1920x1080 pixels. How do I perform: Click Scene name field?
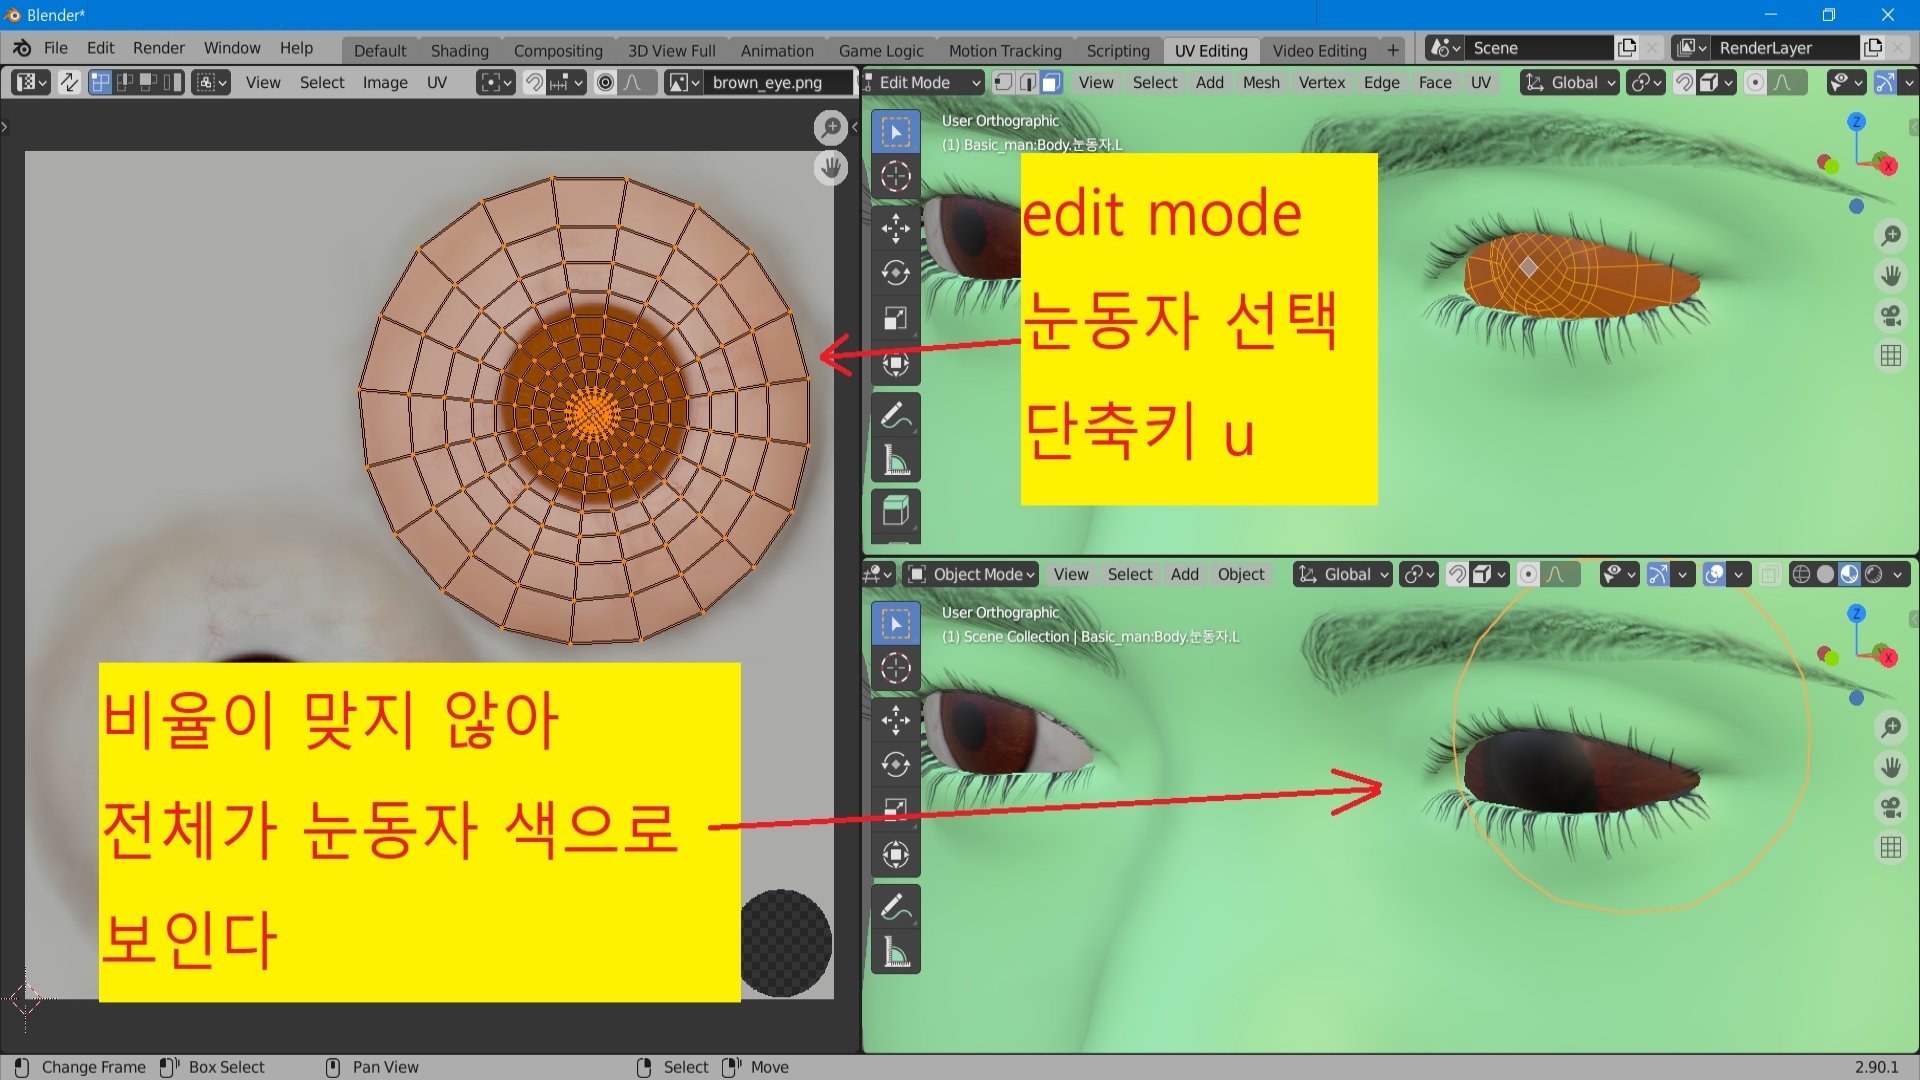tap(1540, 48)
